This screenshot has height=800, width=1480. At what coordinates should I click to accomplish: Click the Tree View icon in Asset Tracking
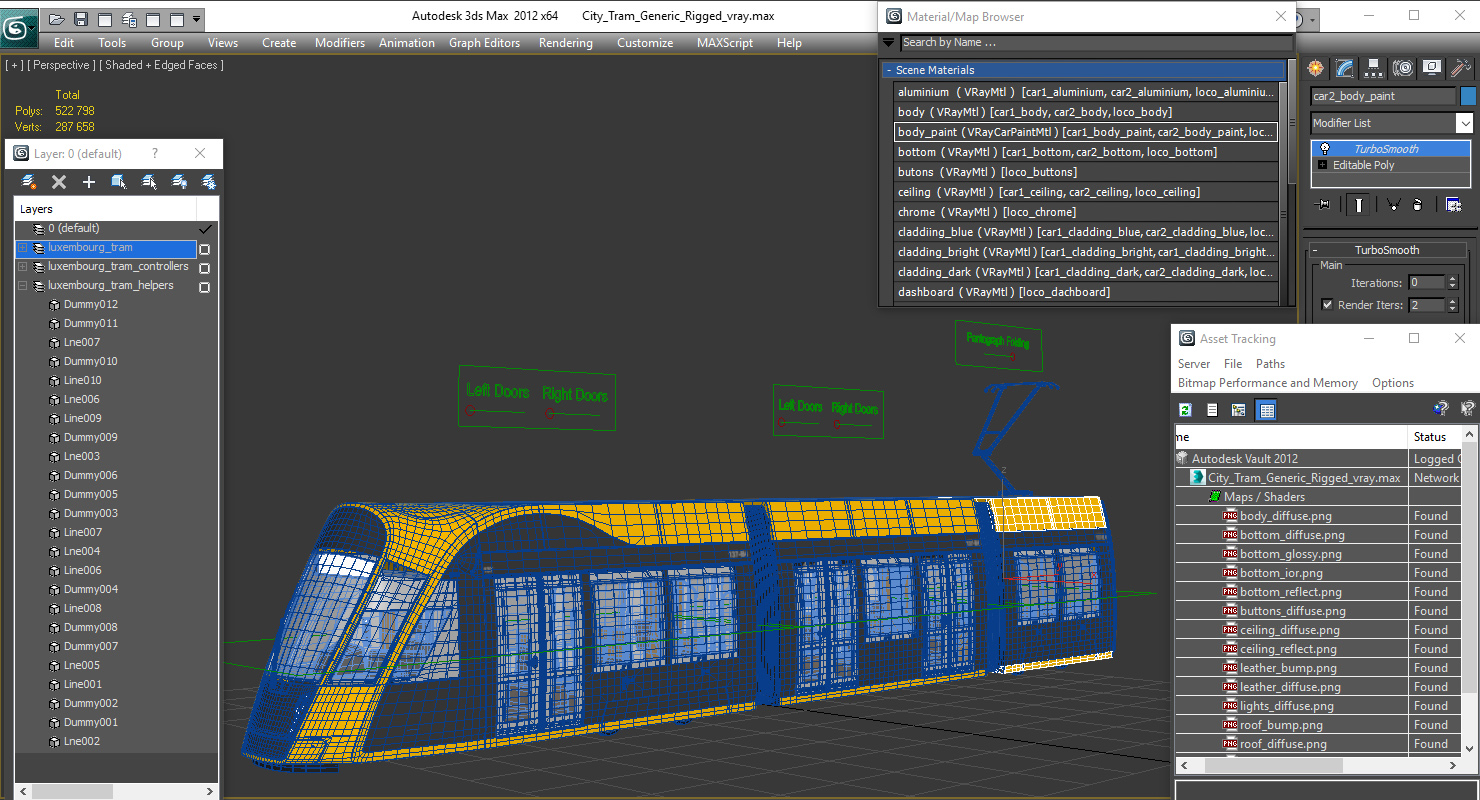(1238, 410)
